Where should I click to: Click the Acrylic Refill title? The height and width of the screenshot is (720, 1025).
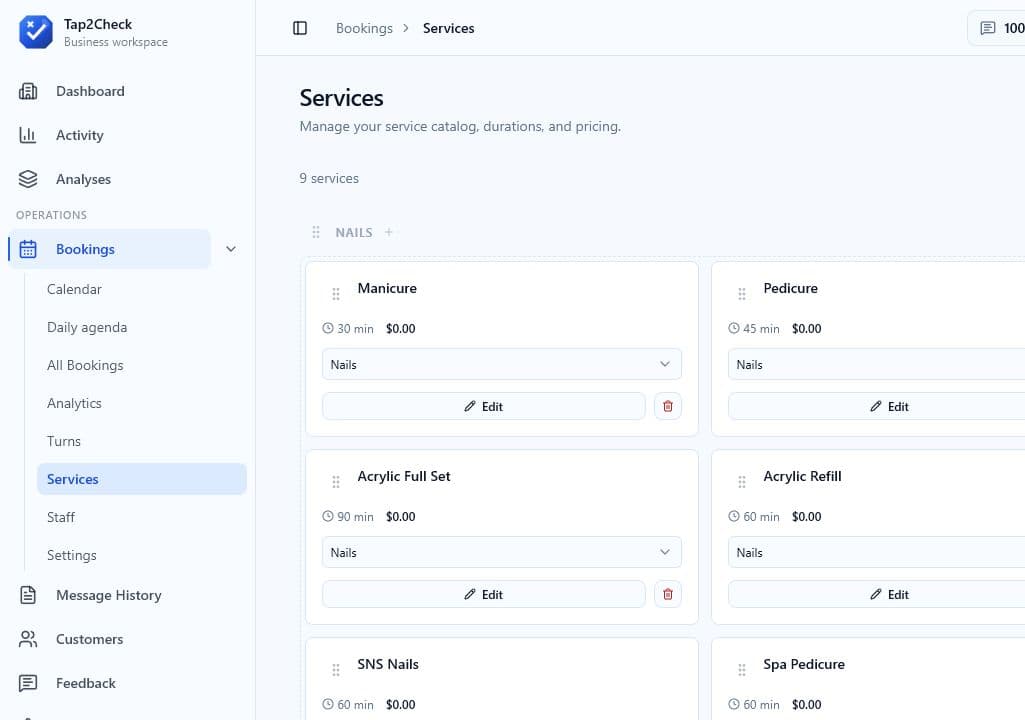802,475
